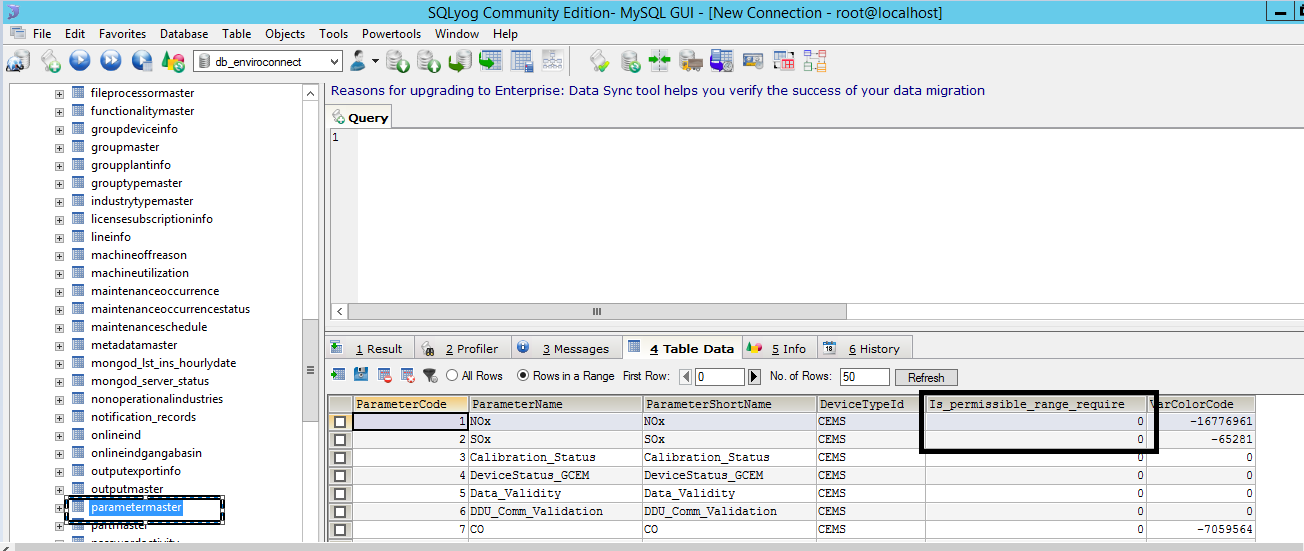Screen dimensions: 1304x551
Task: Click the colored shapes icon beside database dropdown
Action: [x=173, y=61]
